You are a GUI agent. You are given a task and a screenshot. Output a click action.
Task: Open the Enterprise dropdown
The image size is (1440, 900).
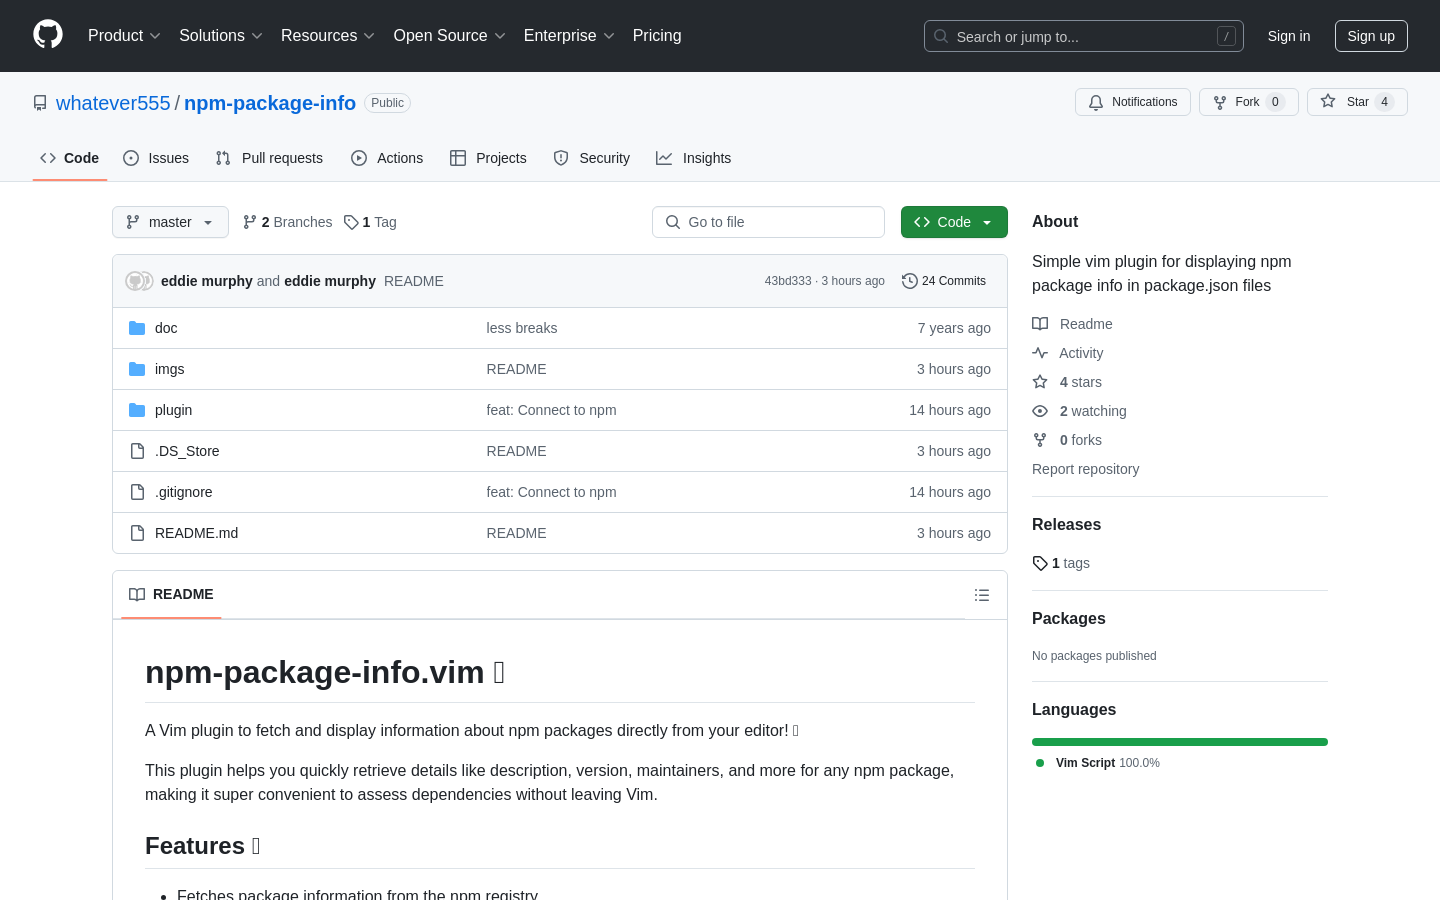point(569,36)
